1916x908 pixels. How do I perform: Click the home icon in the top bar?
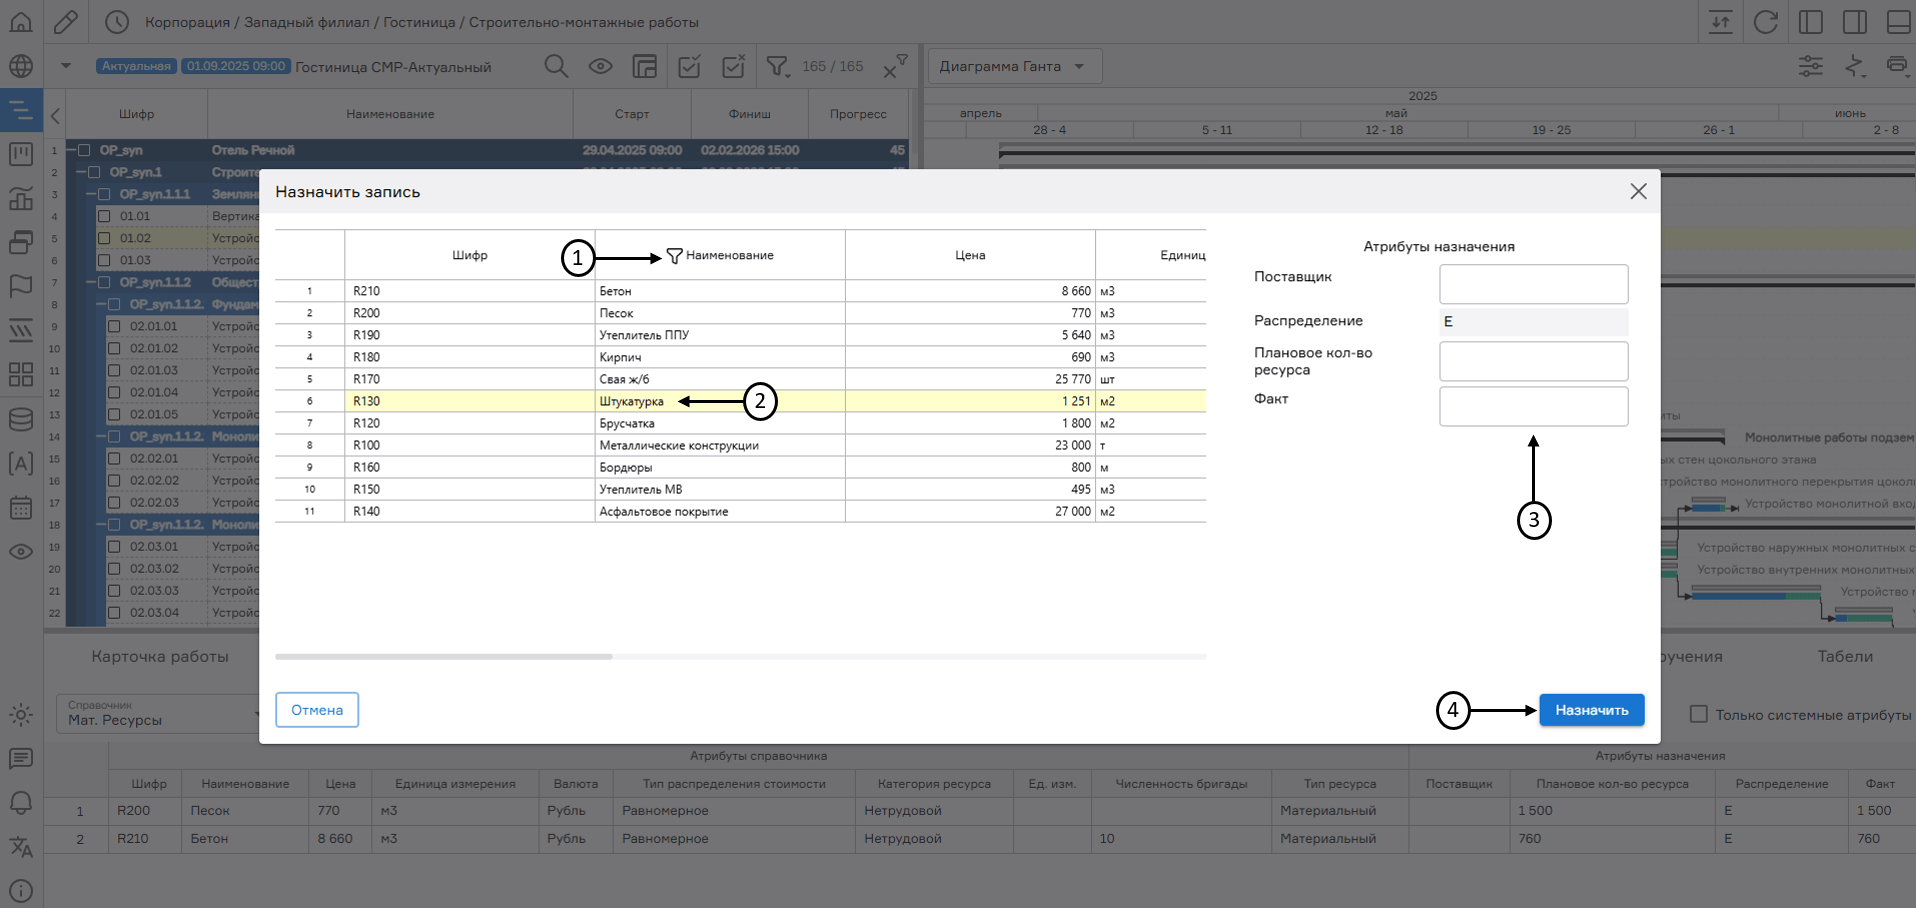[21, 21]
